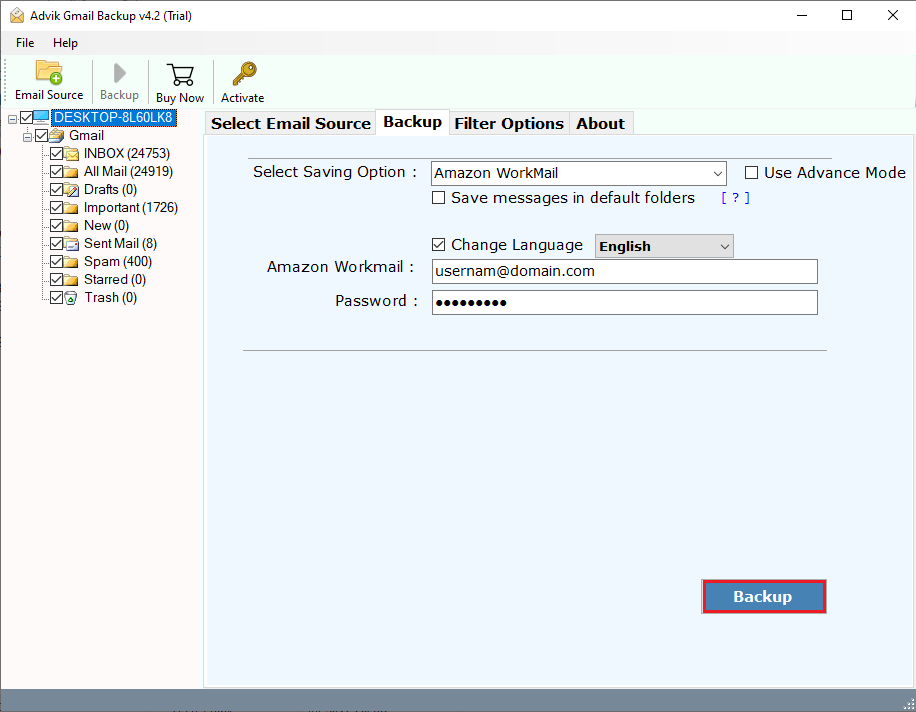Select the INBOX (24753) folder label

tap(127, 154)
